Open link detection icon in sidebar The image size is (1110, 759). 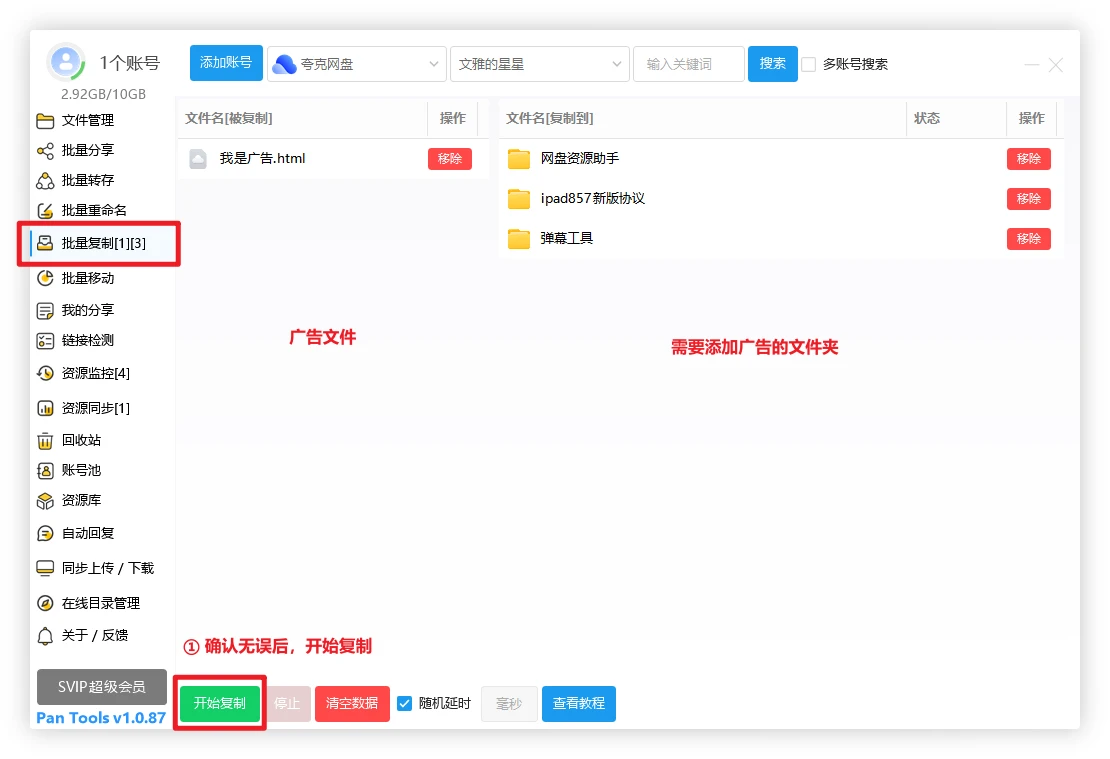[45, 341]
